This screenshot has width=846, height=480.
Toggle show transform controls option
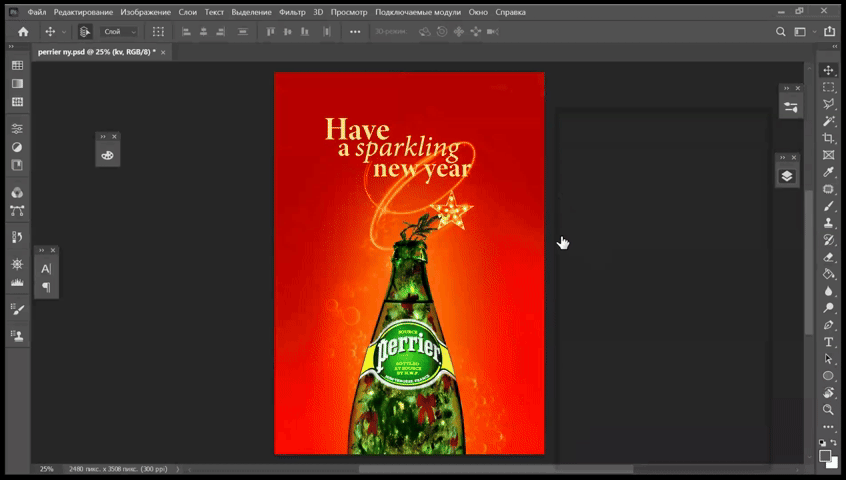pyautogui.click(x=158, y=32)
